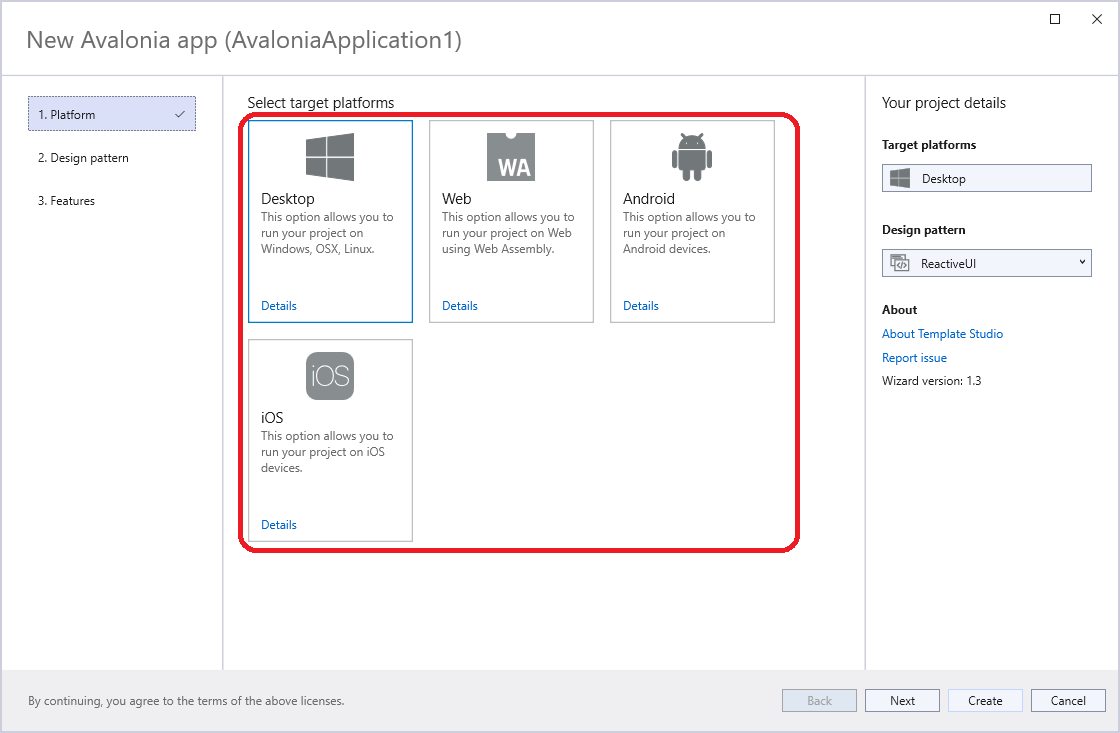Close the New Avalonia app window

(1096, 19)
